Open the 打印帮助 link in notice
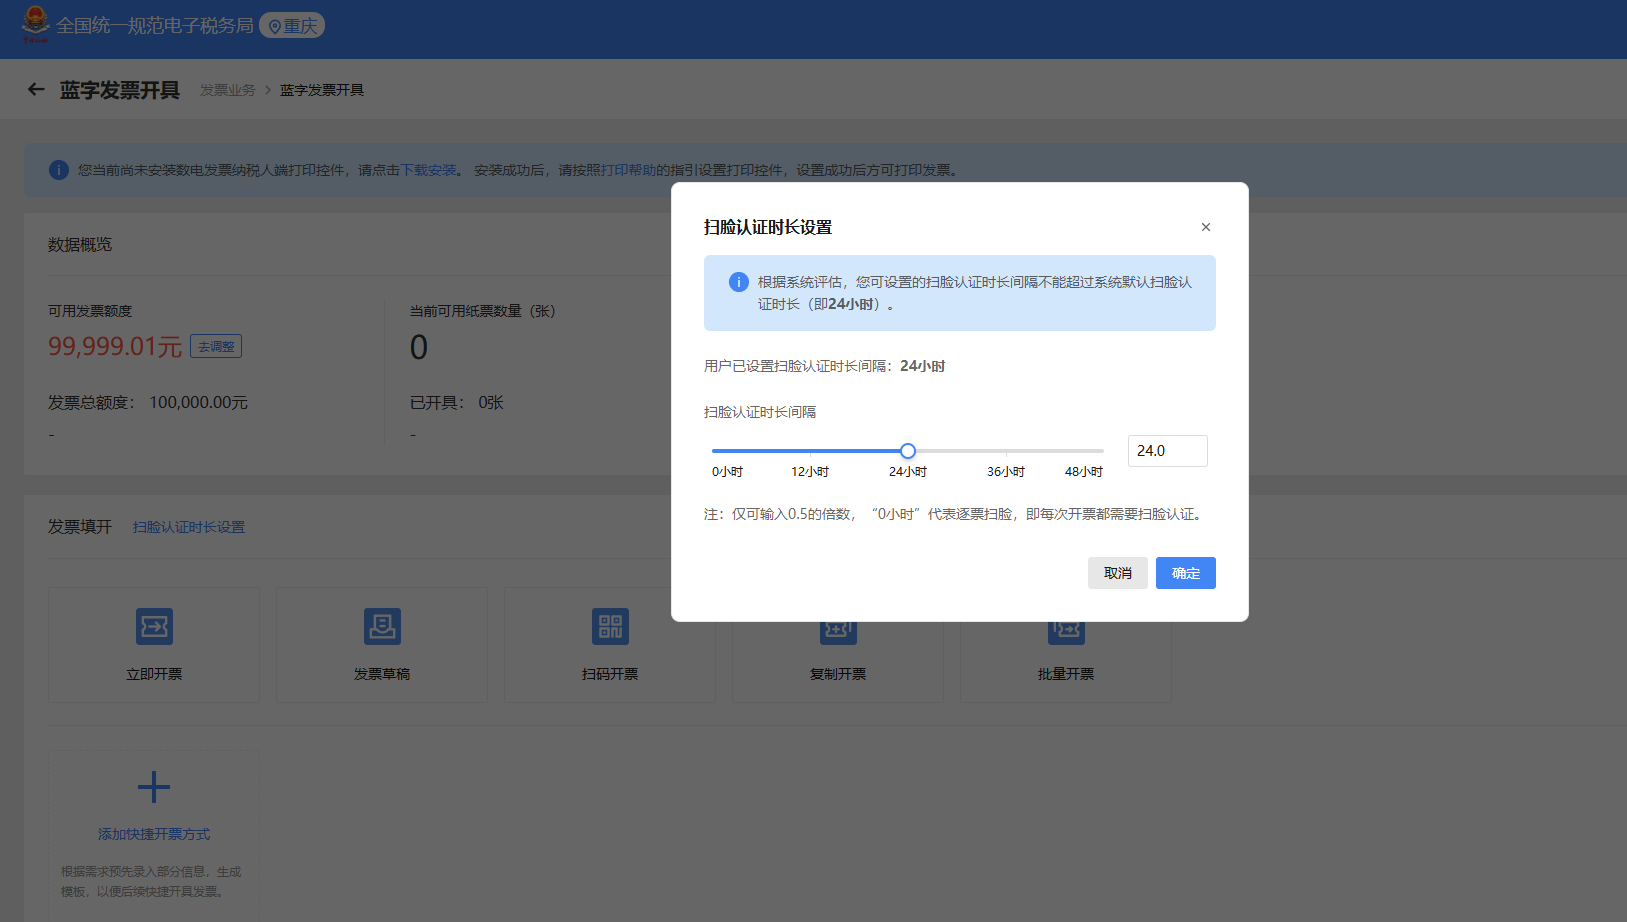 click(628, 170)
